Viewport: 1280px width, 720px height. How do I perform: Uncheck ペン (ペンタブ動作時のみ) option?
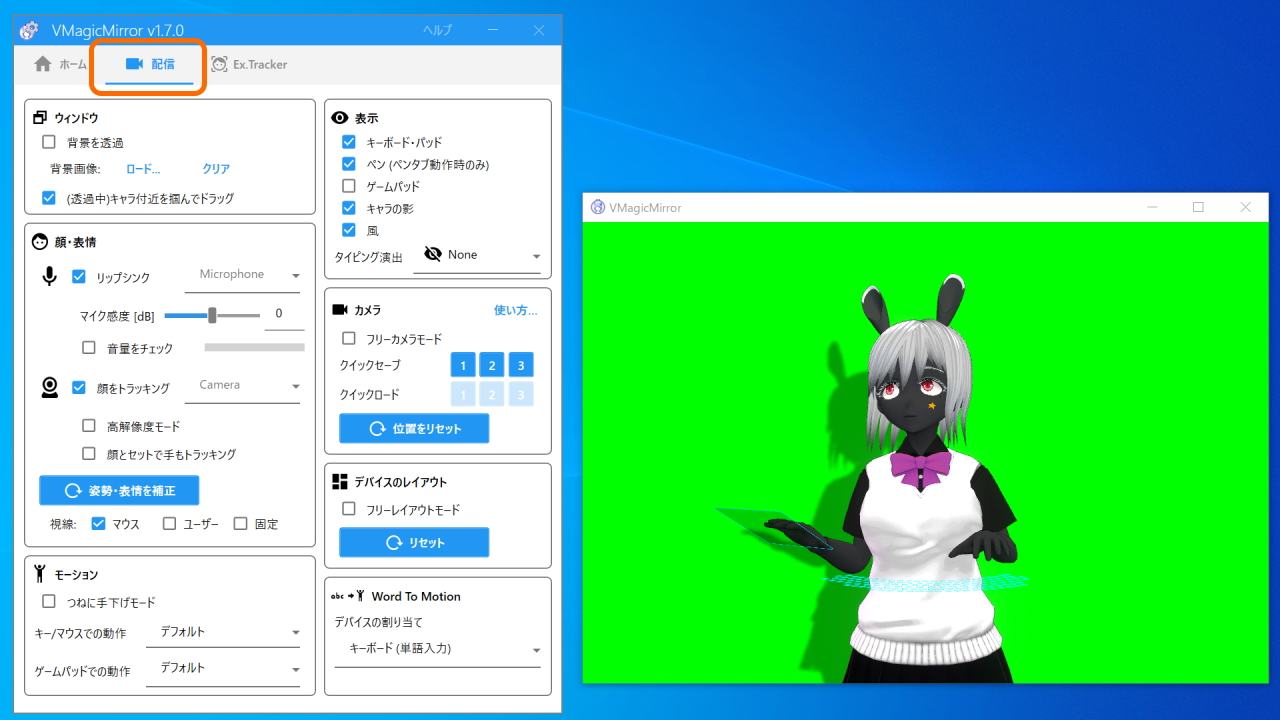[x=349, y=164]
